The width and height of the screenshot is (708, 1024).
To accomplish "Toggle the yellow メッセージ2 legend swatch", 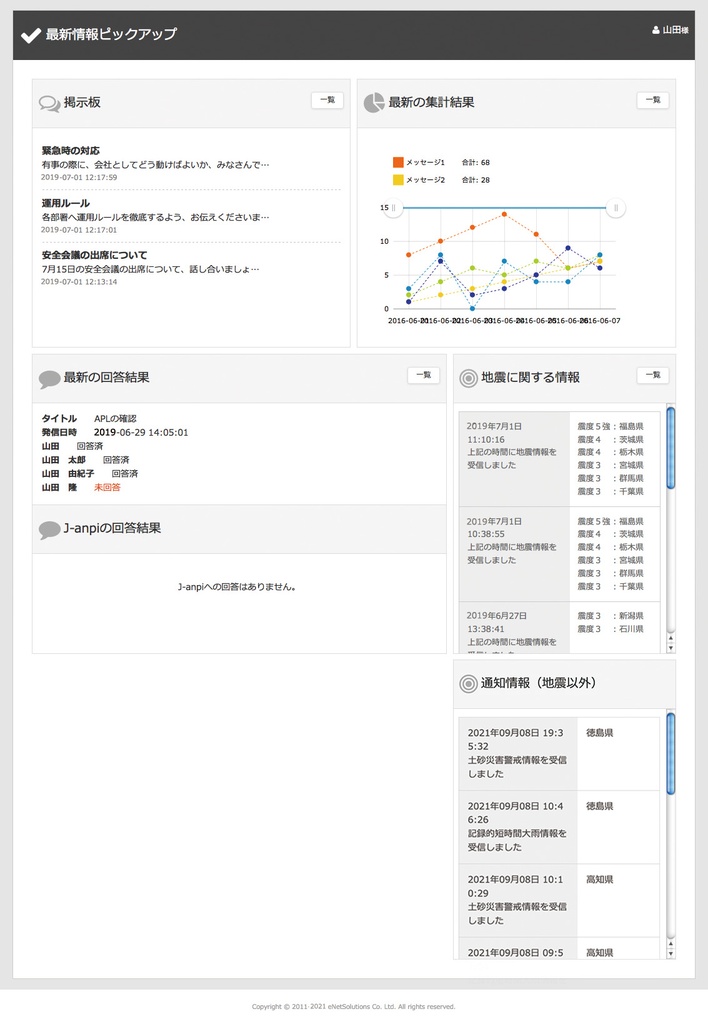I will tap(398, 180).
